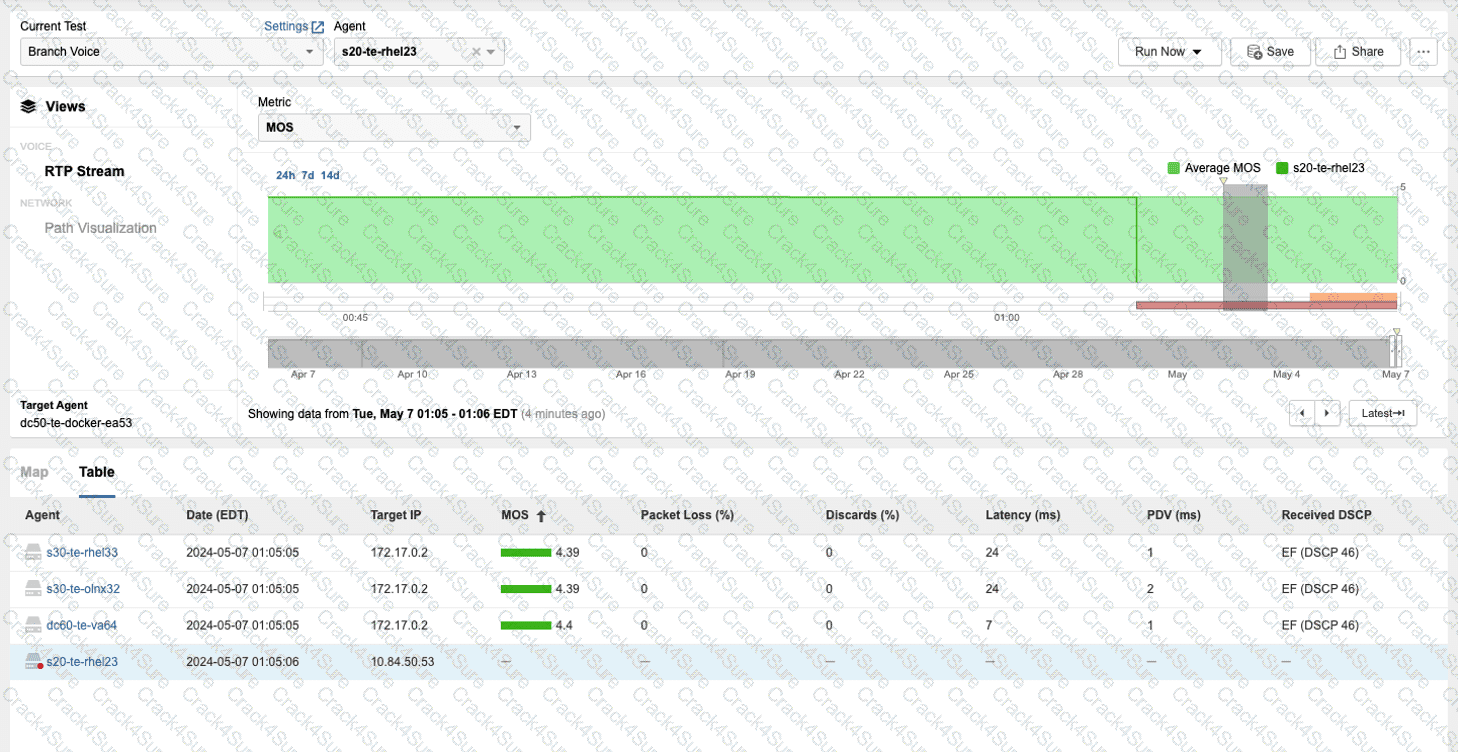Open agent s30-te-rhel33 link
1458x752 pixels.
[x=82, y=552]
